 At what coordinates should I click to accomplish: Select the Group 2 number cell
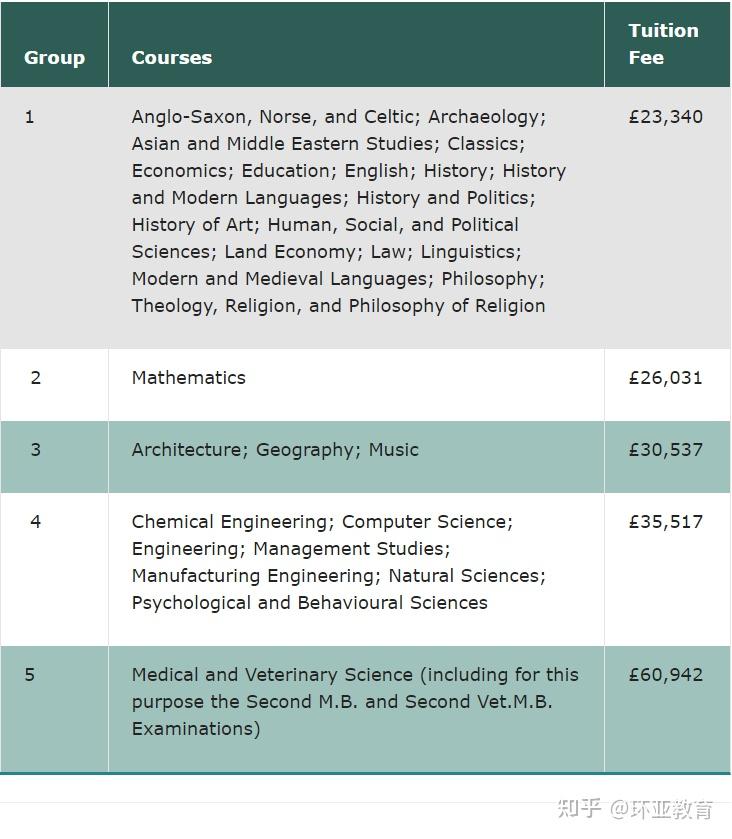36,378
